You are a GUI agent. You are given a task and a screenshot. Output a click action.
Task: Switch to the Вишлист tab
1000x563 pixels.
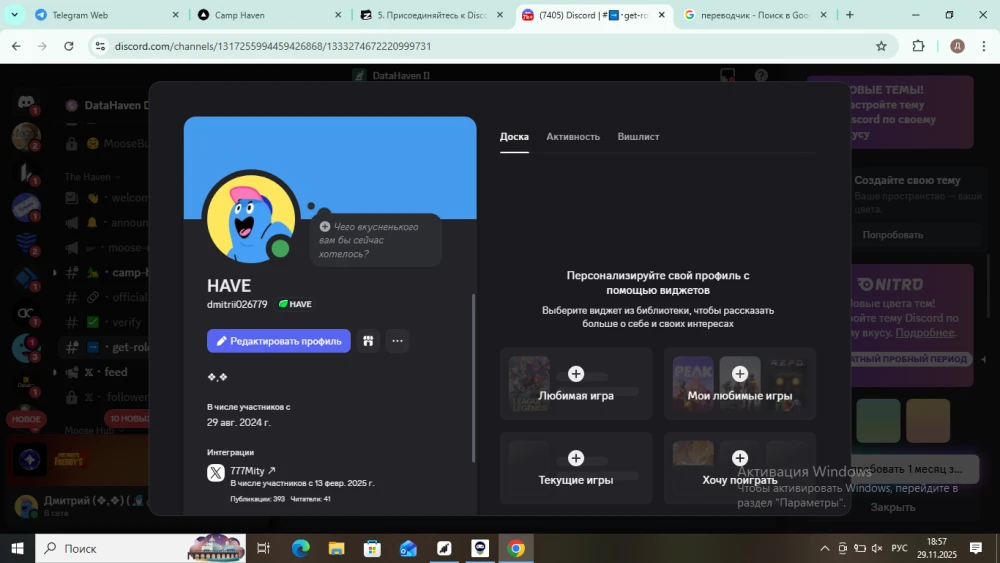tap(638, 137)
